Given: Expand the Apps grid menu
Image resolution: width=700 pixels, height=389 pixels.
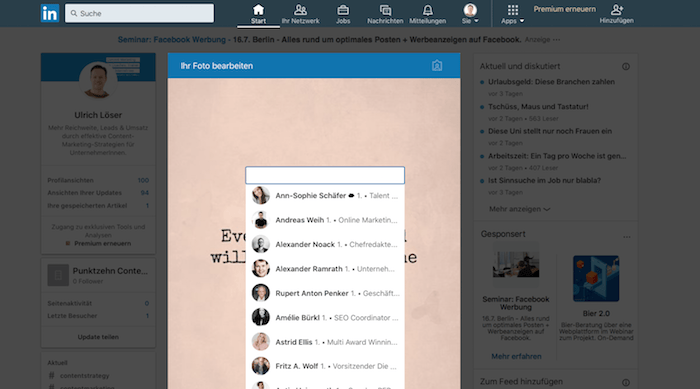Looking at the screenshot, I should [x=512, y=14].
